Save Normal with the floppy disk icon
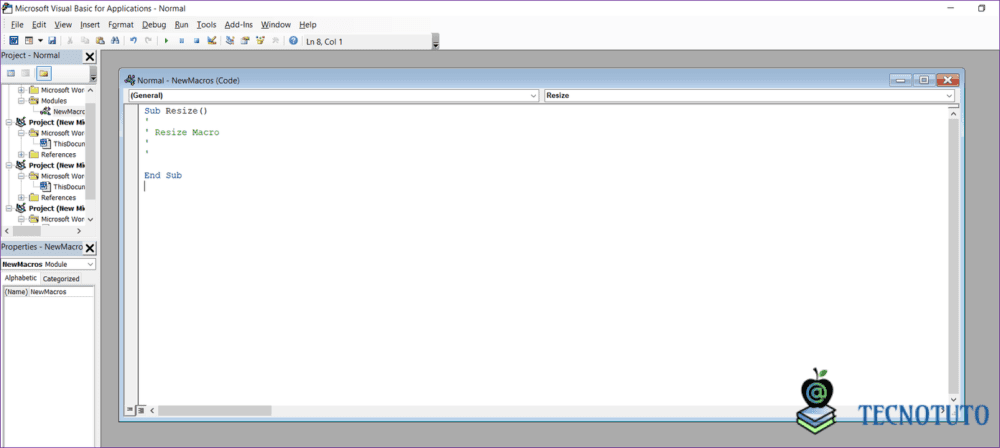 coord(52,40)
